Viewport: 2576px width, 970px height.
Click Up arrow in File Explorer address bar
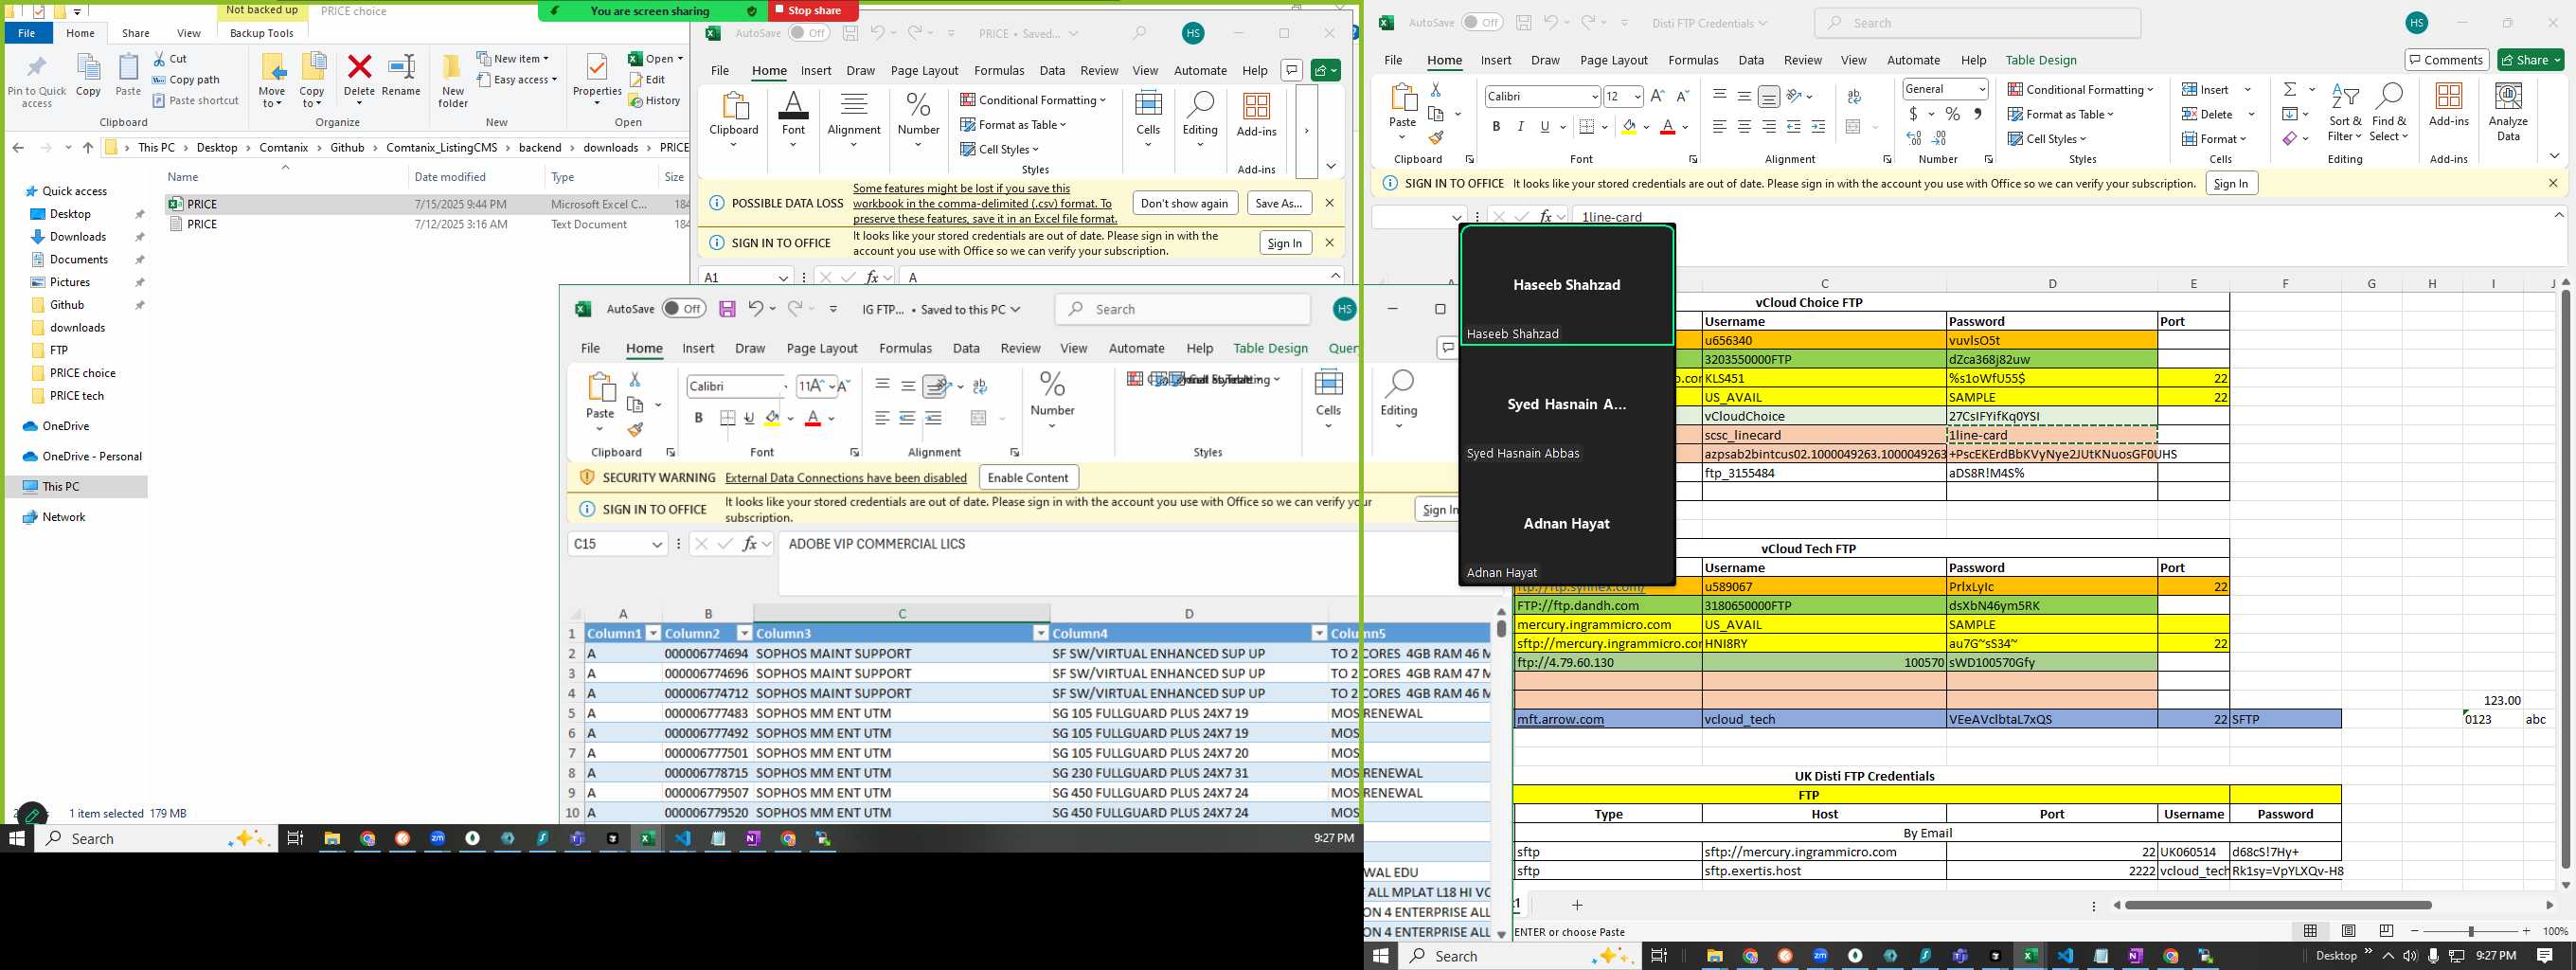coord(88,148)
